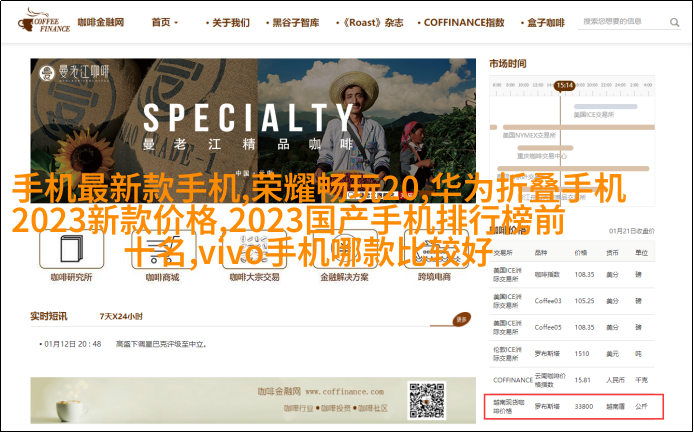694x433 pixels.
Task: Open the 咖啡研究所 document icon
Action: pos(72,249)
